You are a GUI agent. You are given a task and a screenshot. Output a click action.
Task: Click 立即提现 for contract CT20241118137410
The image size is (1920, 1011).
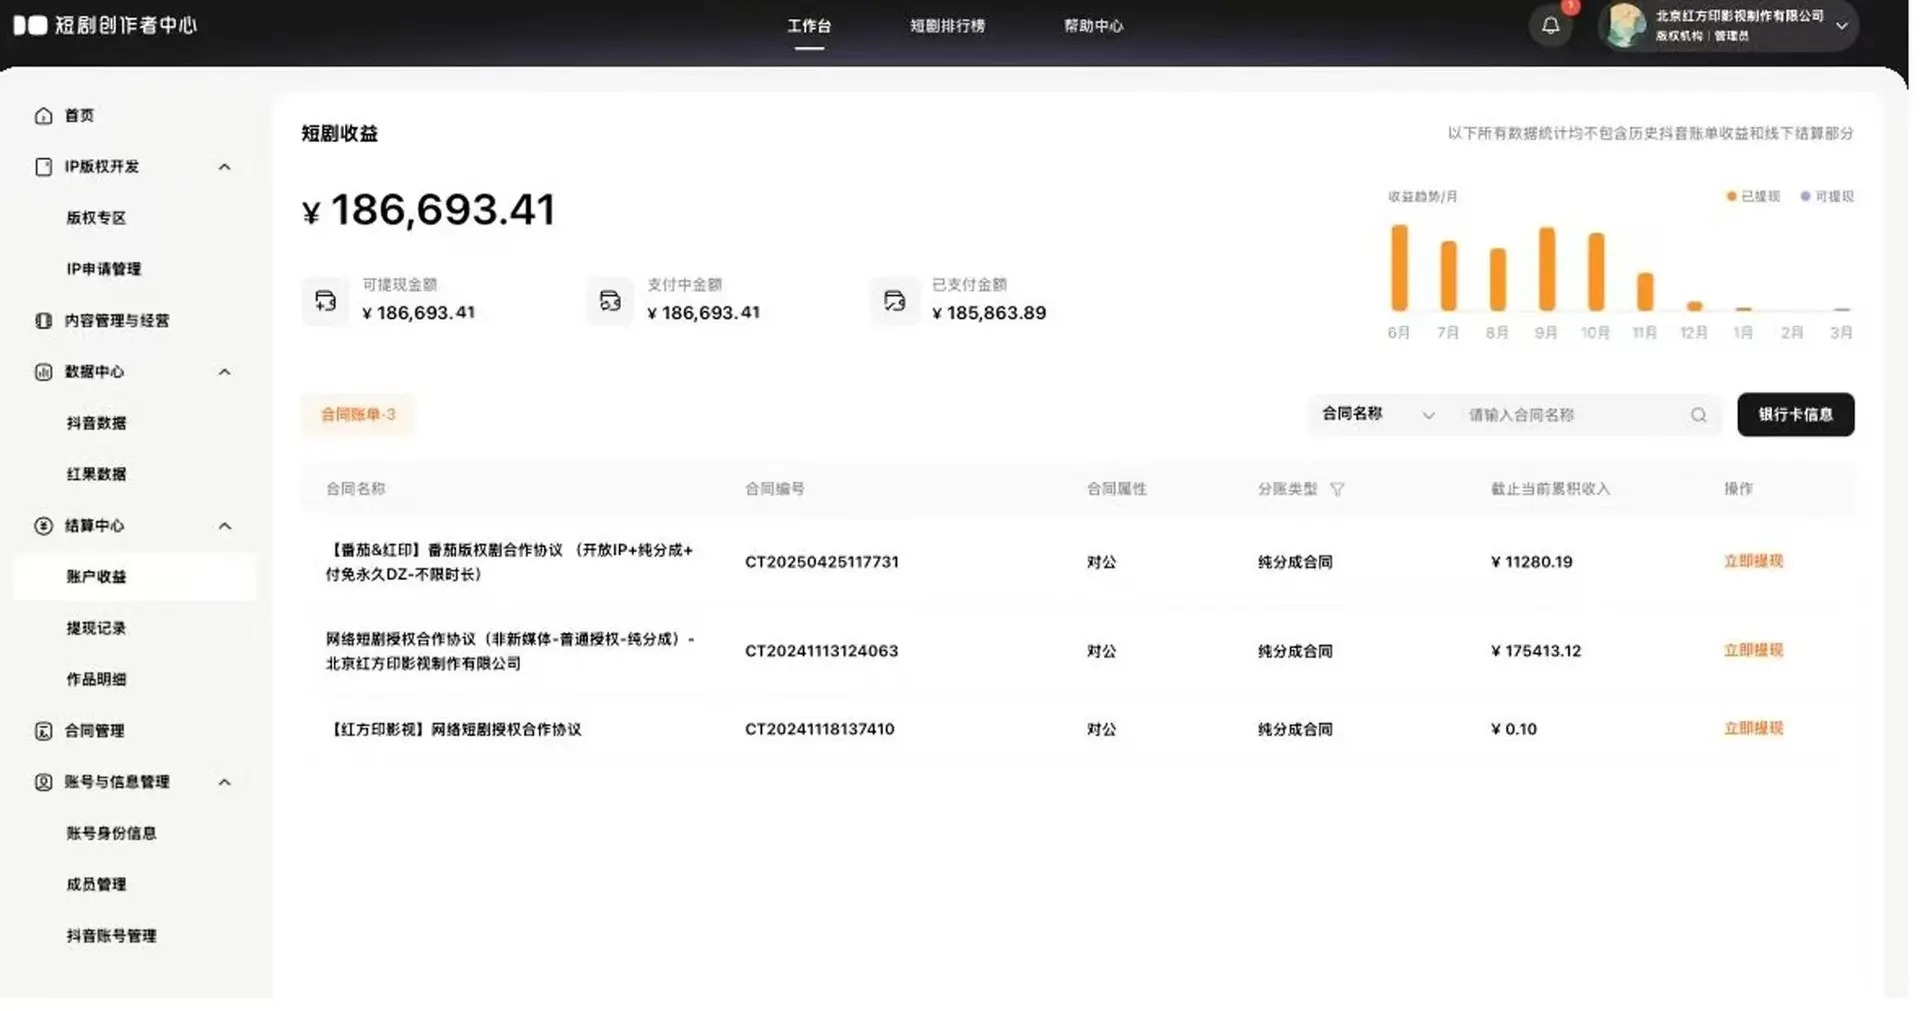pos(1753,729)
